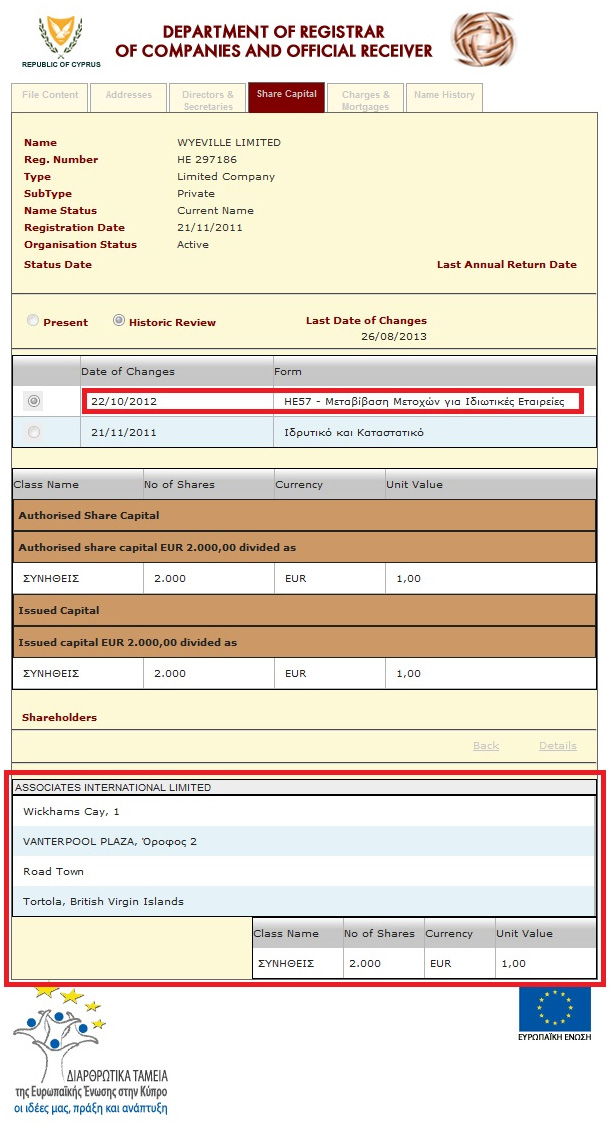Choose the 22/10/2012 change row radio button

(x=35, y=401)
